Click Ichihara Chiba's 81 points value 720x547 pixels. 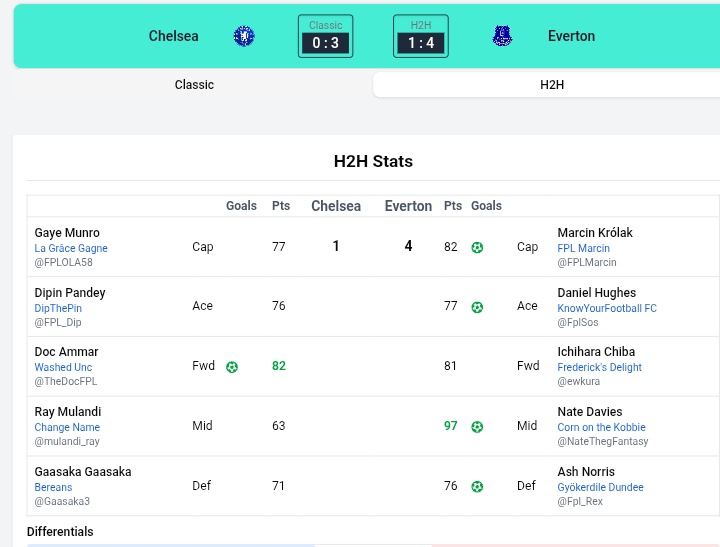[450, 366]
